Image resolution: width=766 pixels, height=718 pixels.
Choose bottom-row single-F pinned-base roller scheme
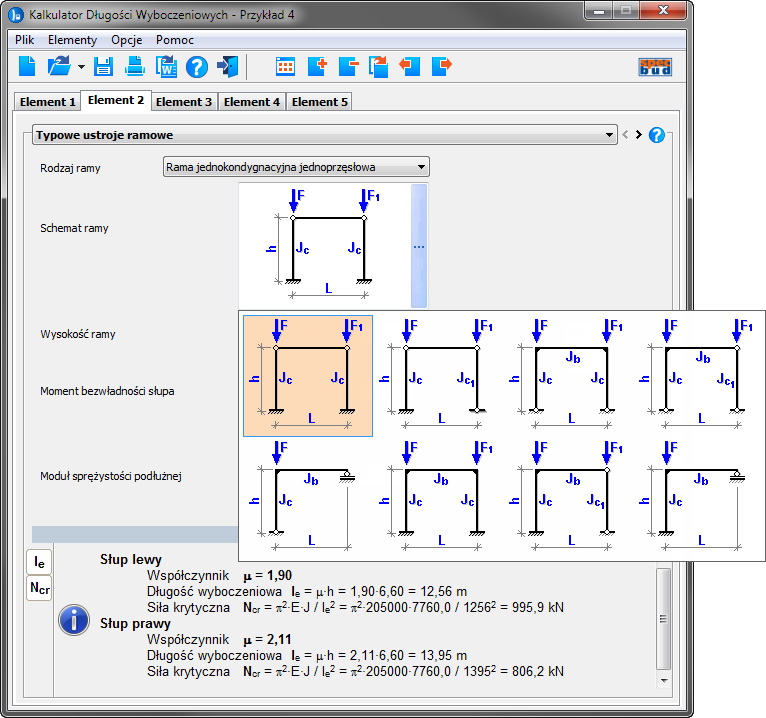coord(308,497)
